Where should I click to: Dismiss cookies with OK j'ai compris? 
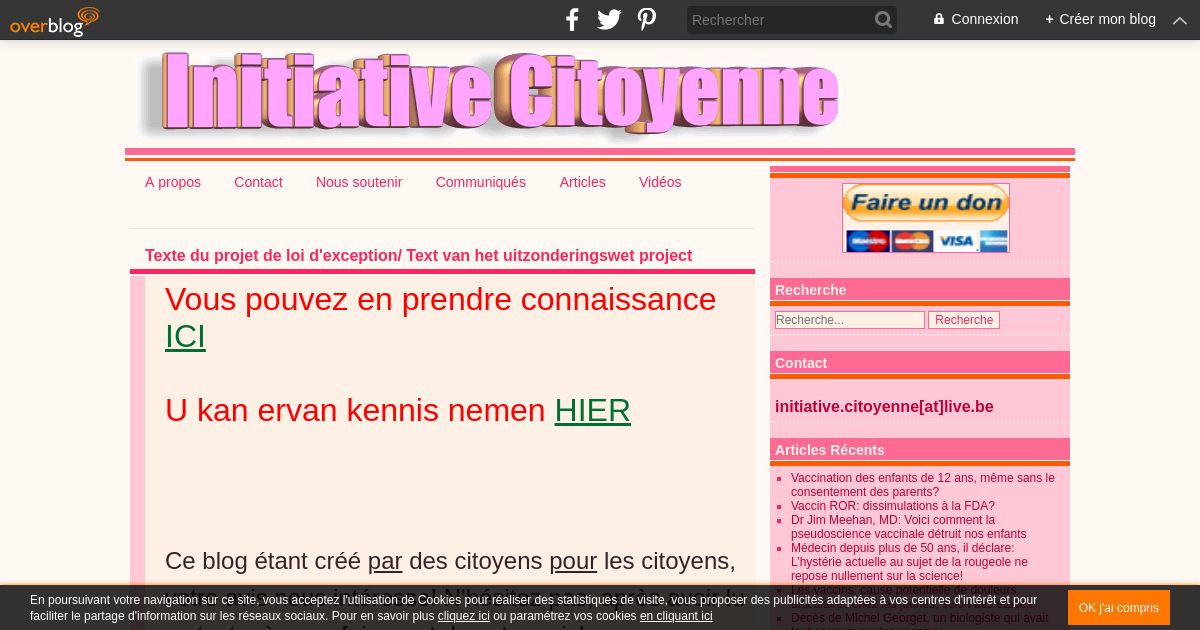pos(1119,608)
